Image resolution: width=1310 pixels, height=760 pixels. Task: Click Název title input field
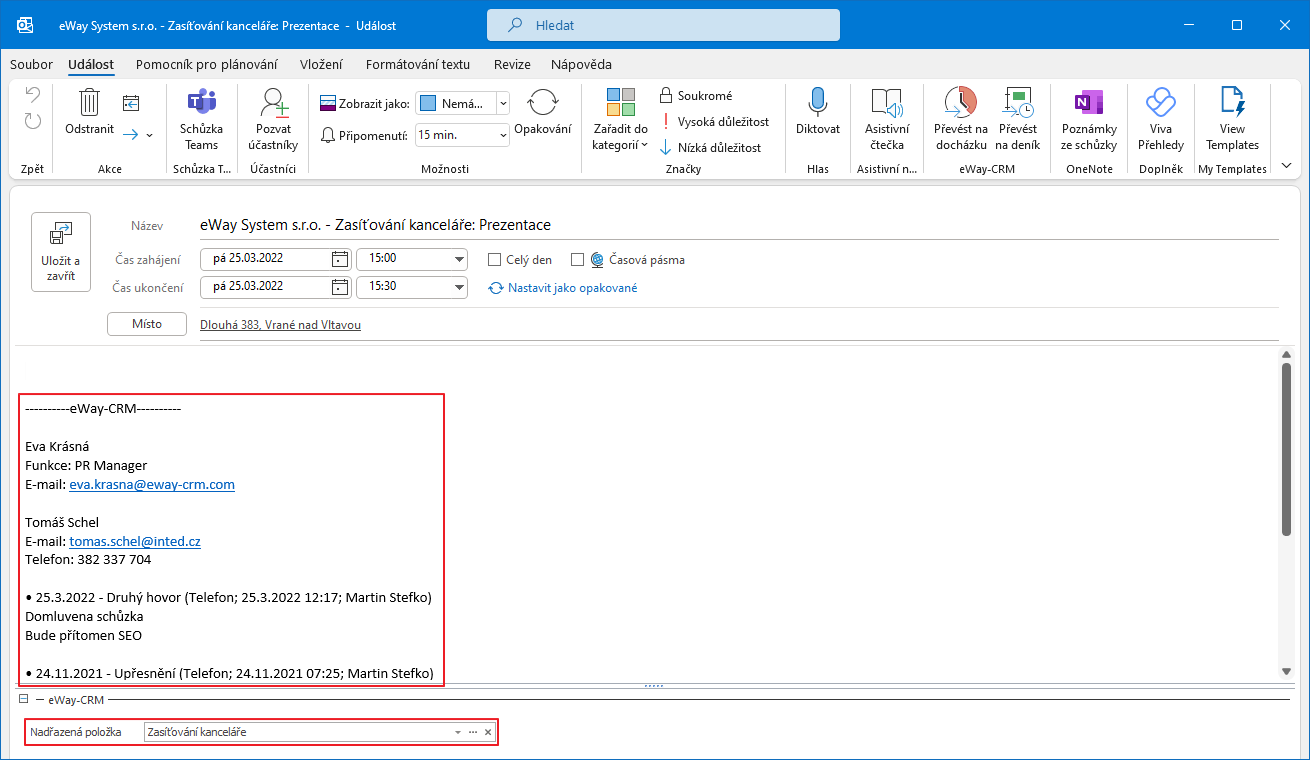click(x=739, y=225)
